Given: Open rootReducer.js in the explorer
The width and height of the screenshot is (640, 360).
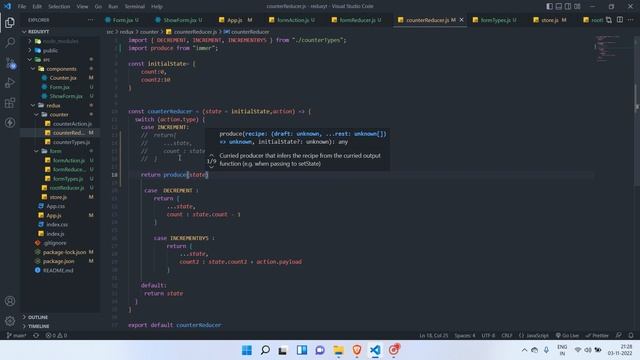Looking at the screenshot, I should (x=60, y=188).
